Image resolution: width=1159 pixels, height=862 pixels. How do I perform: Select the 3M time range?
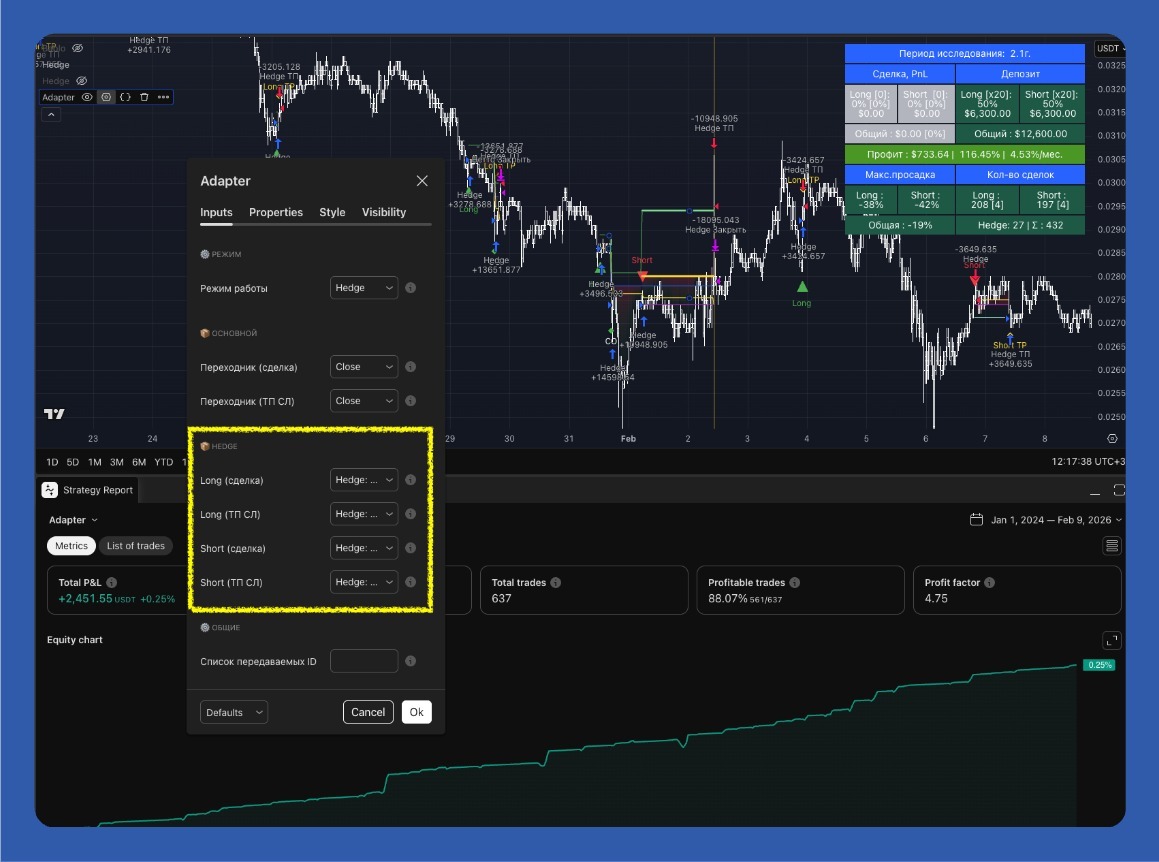(117, 462)
